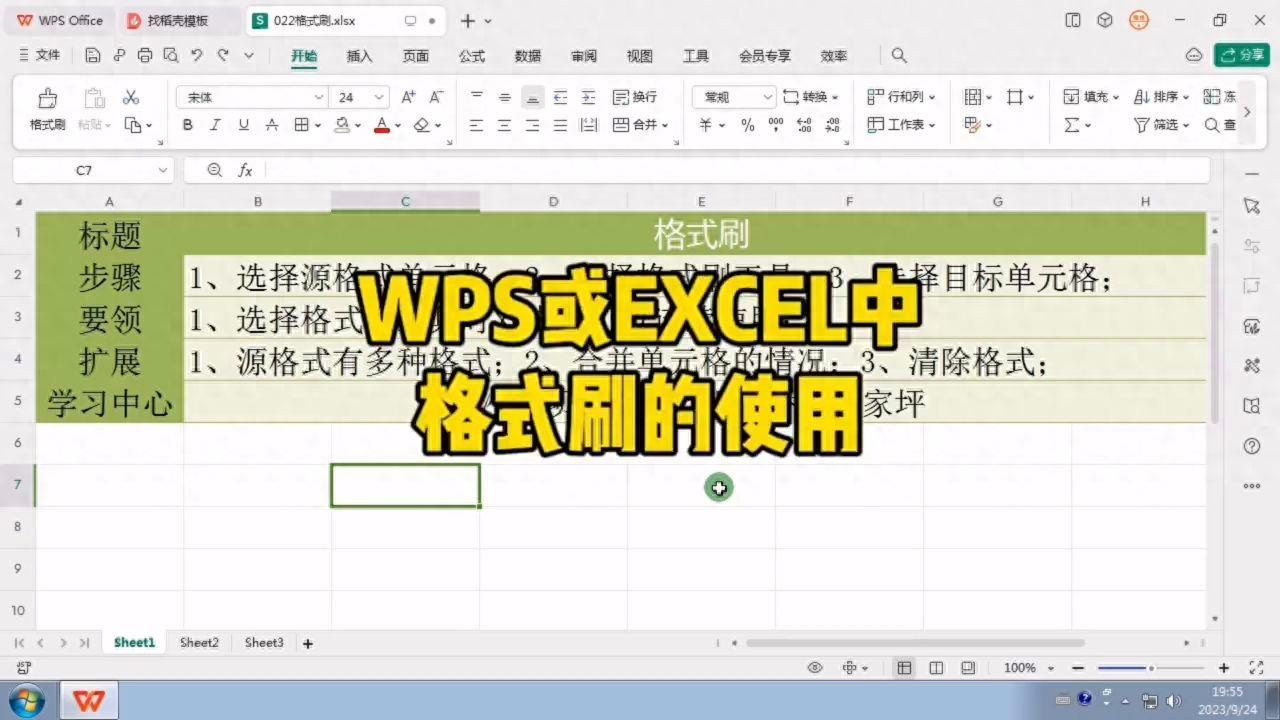Screen dimensions: 1280x720
Task: Increase font size with A+ icon
Action: coord(408,97)
